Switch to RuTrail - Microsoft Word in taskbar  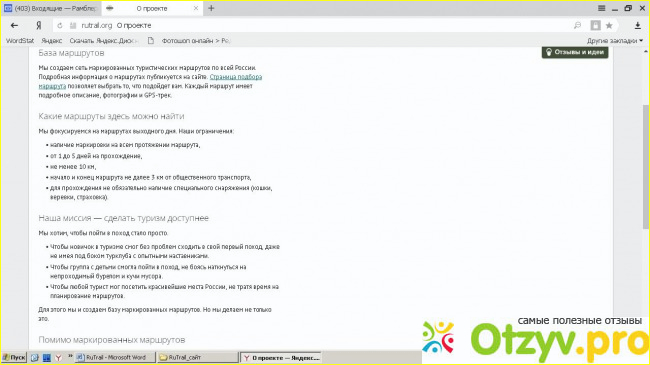[115, 358]
